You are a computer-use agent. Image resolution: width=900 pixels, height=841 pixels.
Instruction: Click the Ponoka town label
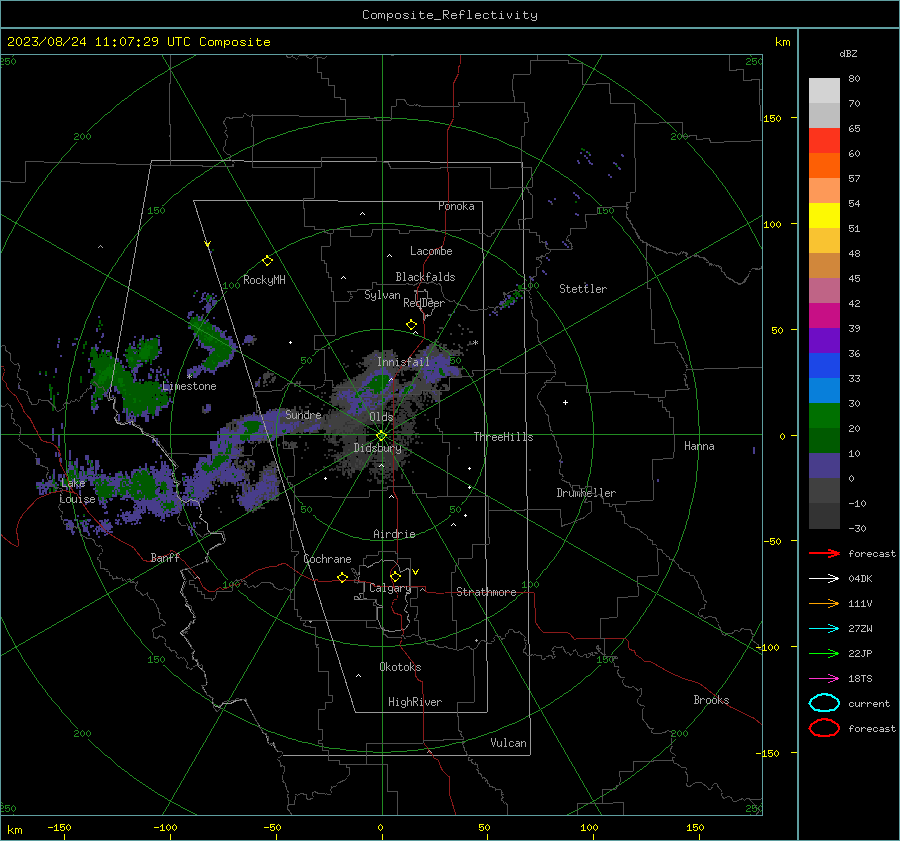point(456,206)
